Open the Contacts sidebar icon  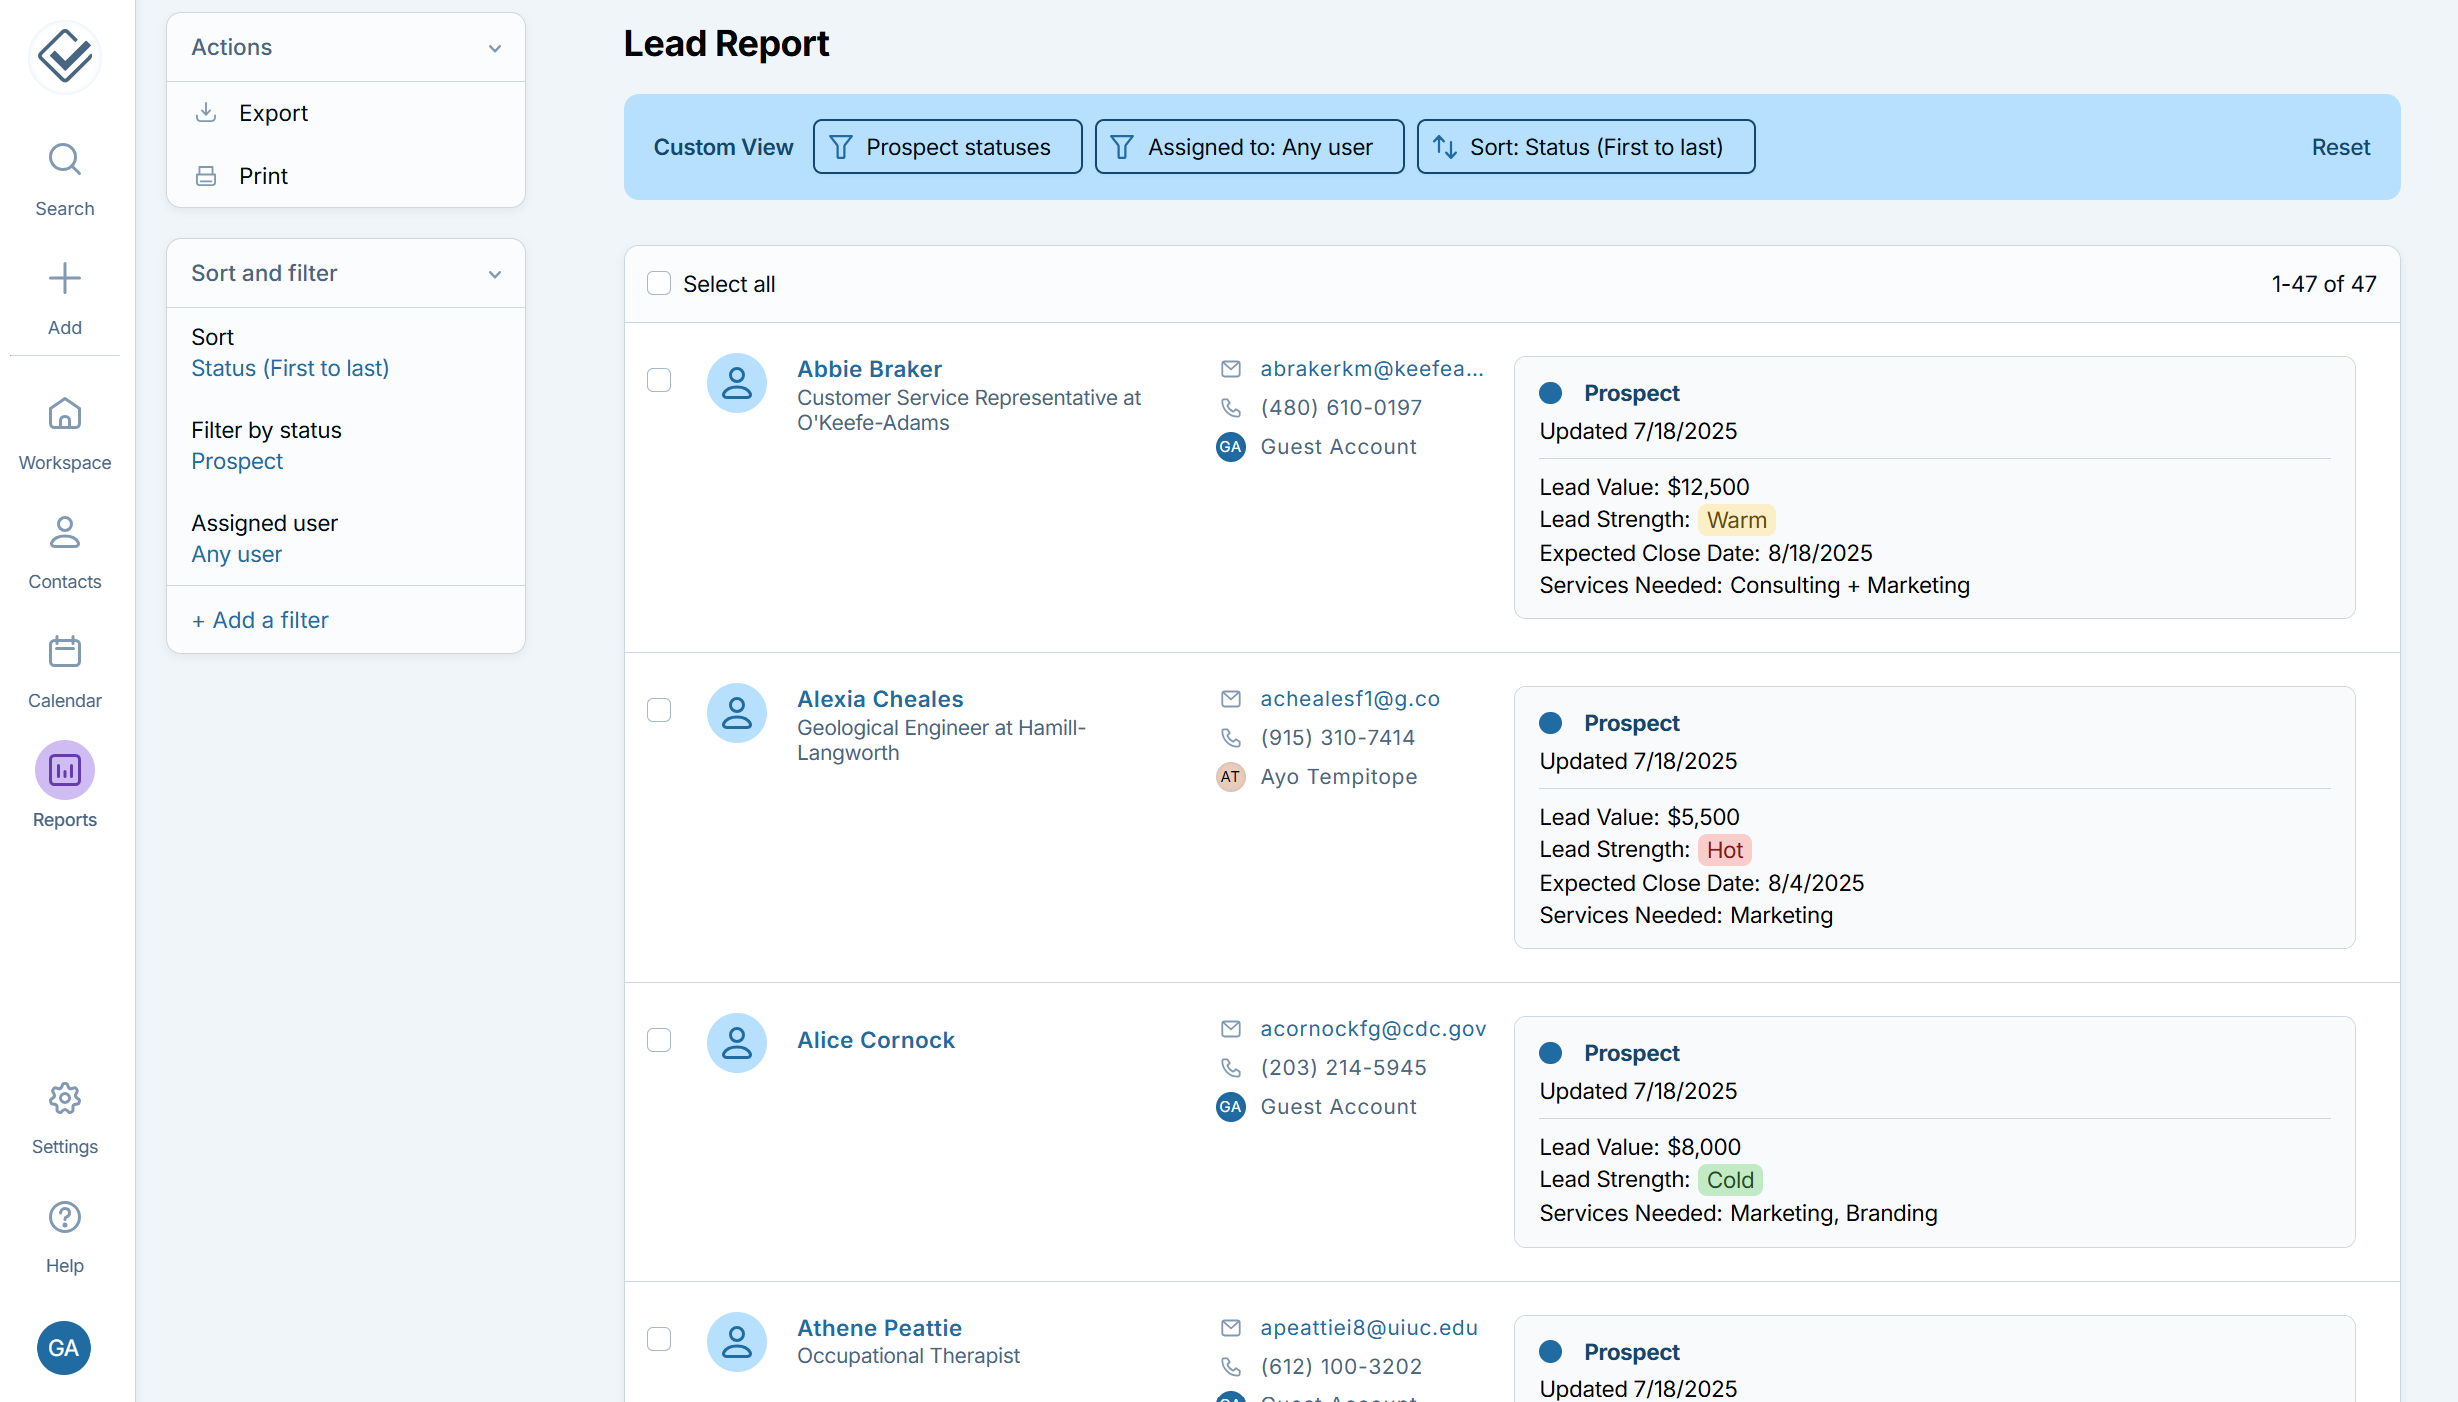(x=65, y=533)
